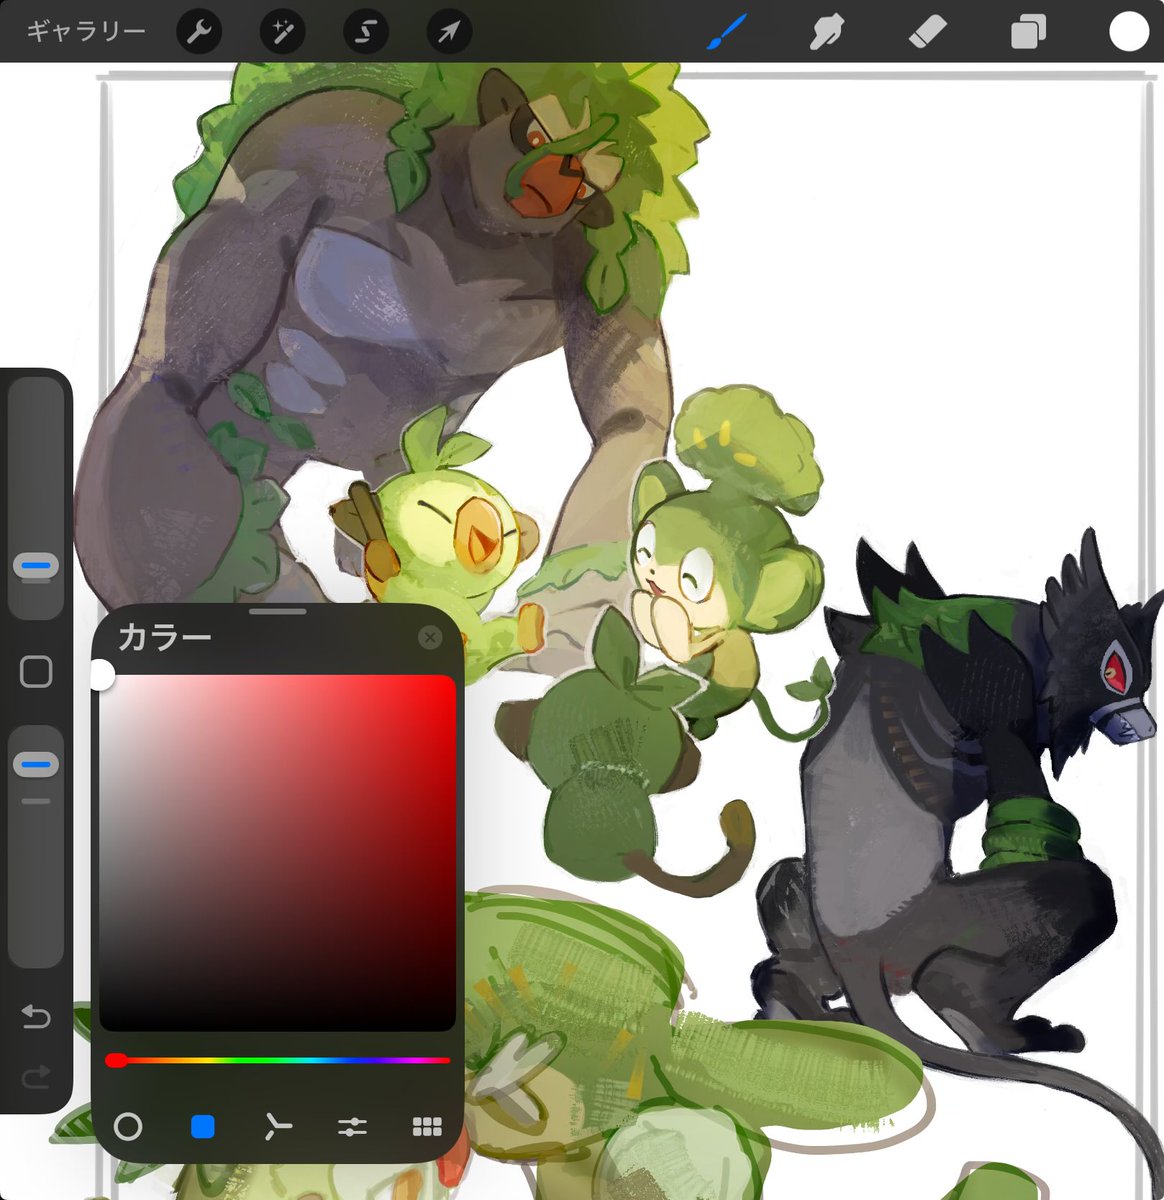This screenshot has width=1164, height=1200.
Task: Click the red hue slider knob
Action: [116, 1060]
